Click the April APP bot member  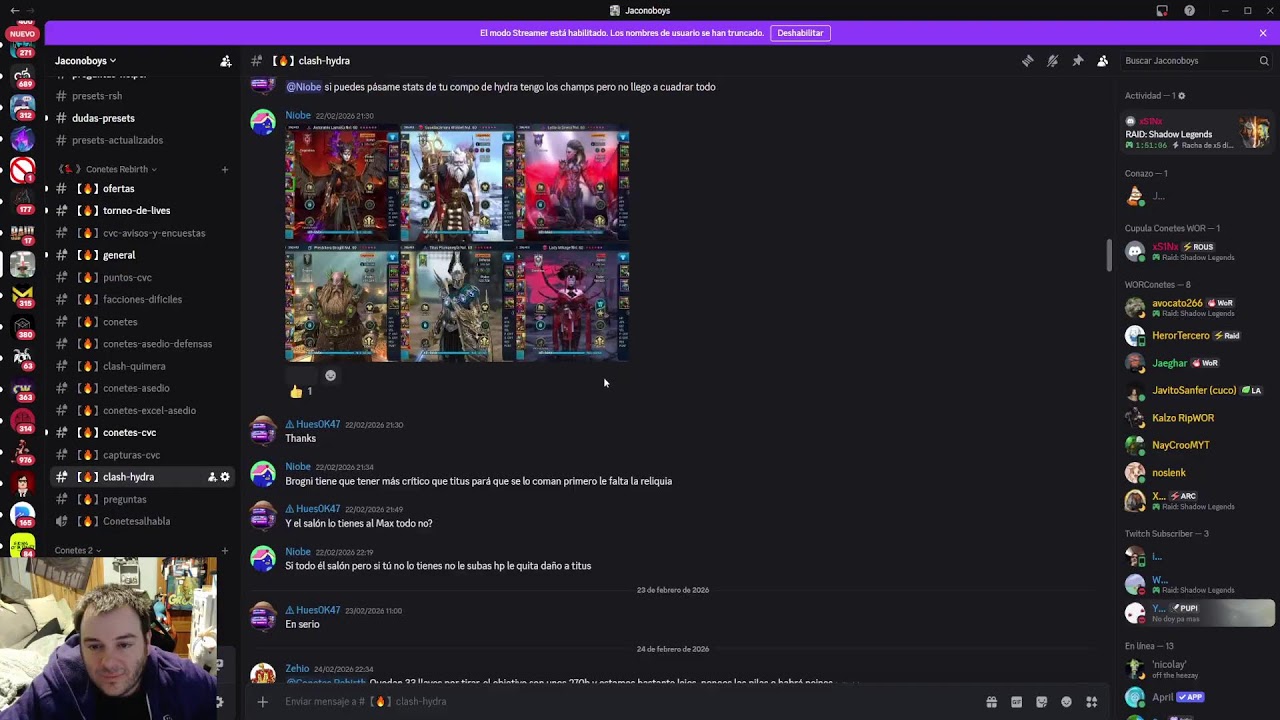tap(1197, 697)
